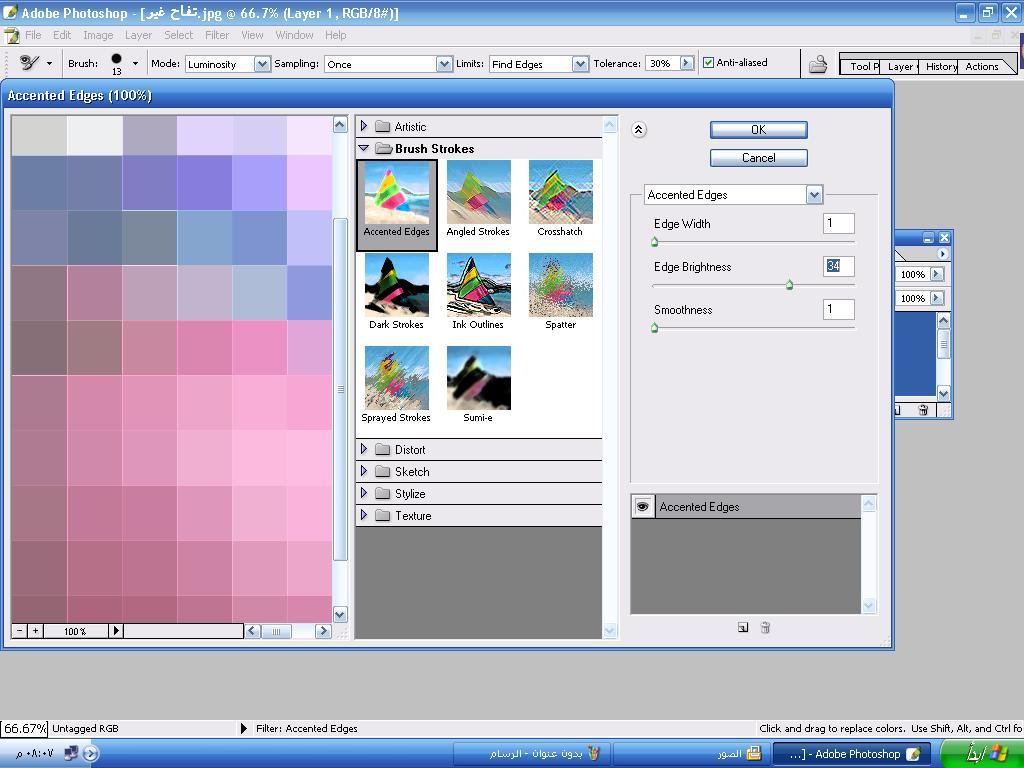1024x768 pixels.
Task: Select the Sprayed Strokes filter thumbnail
Action: pos(396,385)
